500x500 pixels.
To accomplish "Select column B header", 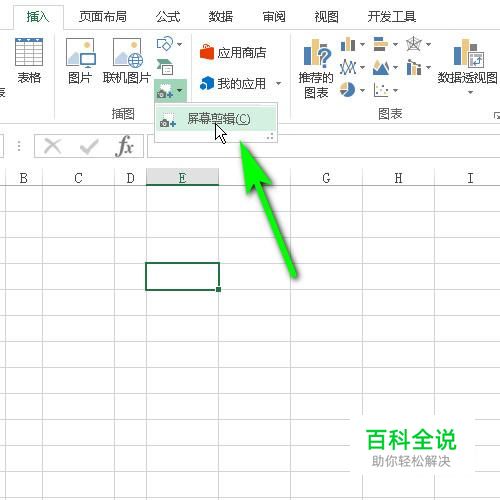I will [x=24, y=178].
